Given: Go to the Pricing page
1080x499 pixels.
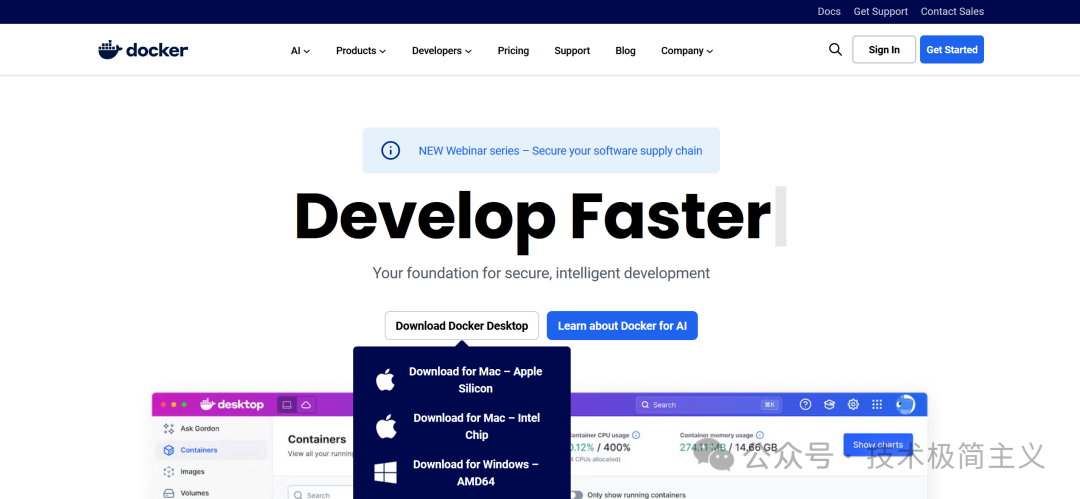Looking at the screenshot, I should [x=513, y=51].
